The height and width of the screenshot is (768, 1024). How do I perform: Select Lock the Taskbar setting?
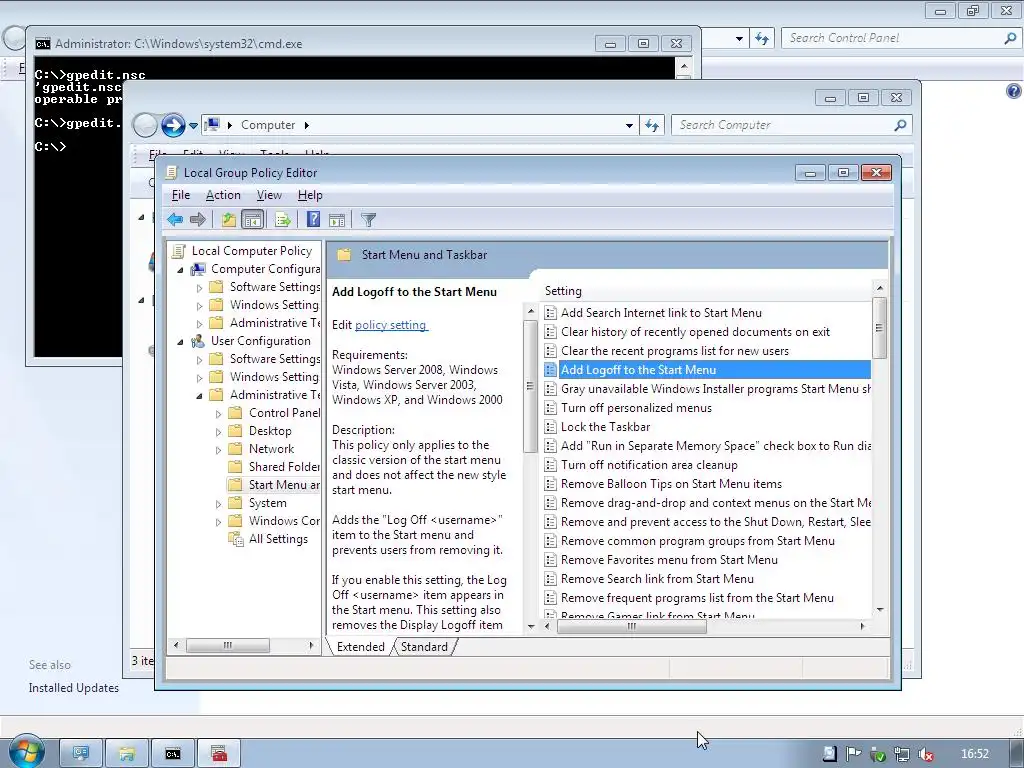(x=605, y=427)
